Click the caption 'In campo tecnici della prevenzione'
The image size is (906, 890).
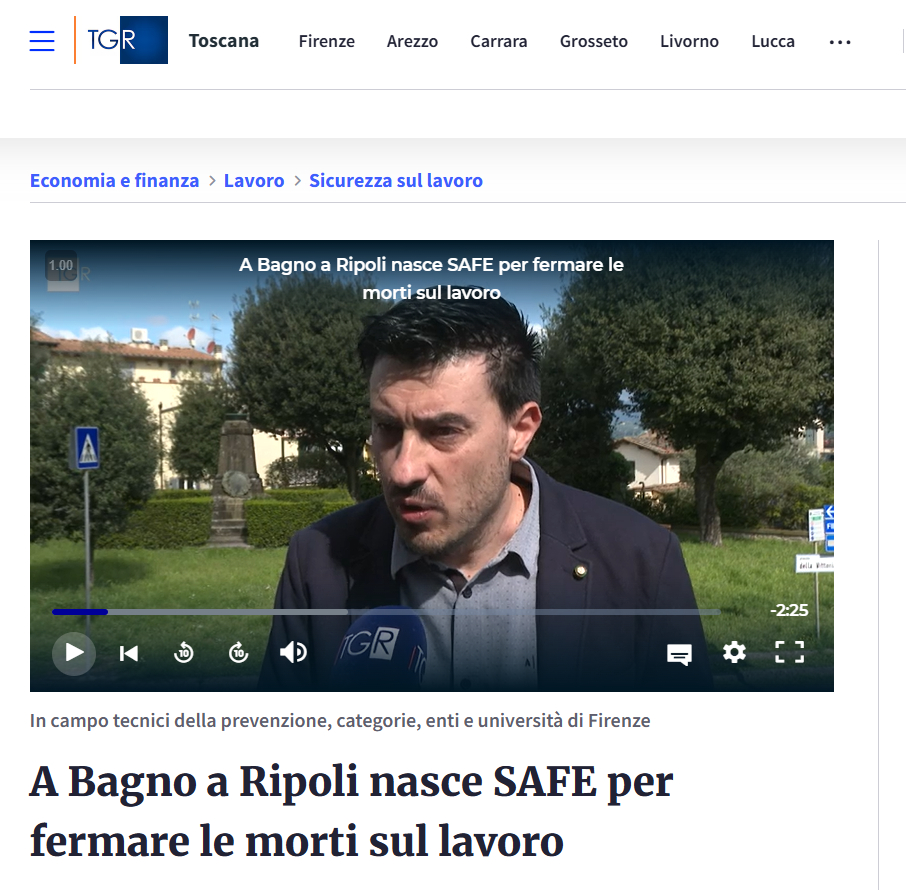click(x=340, y=721)
